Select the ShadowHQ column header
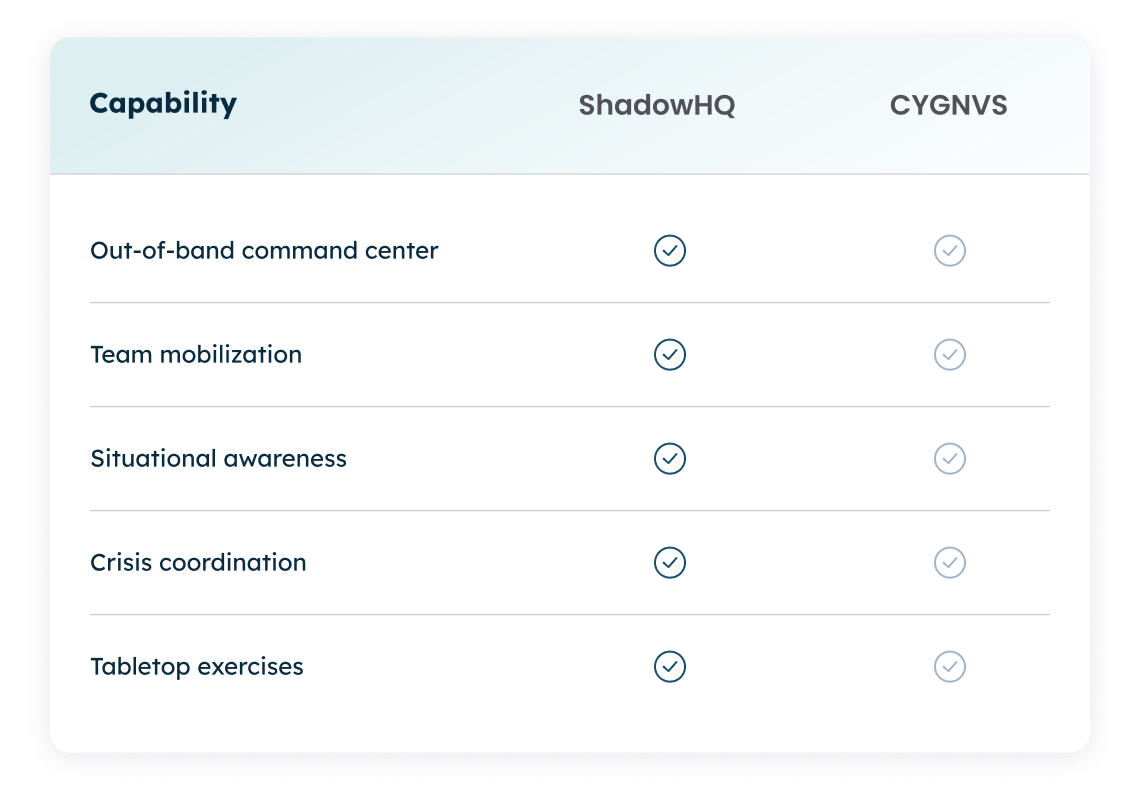The image size is (1140, 790). tap(656, 105)
